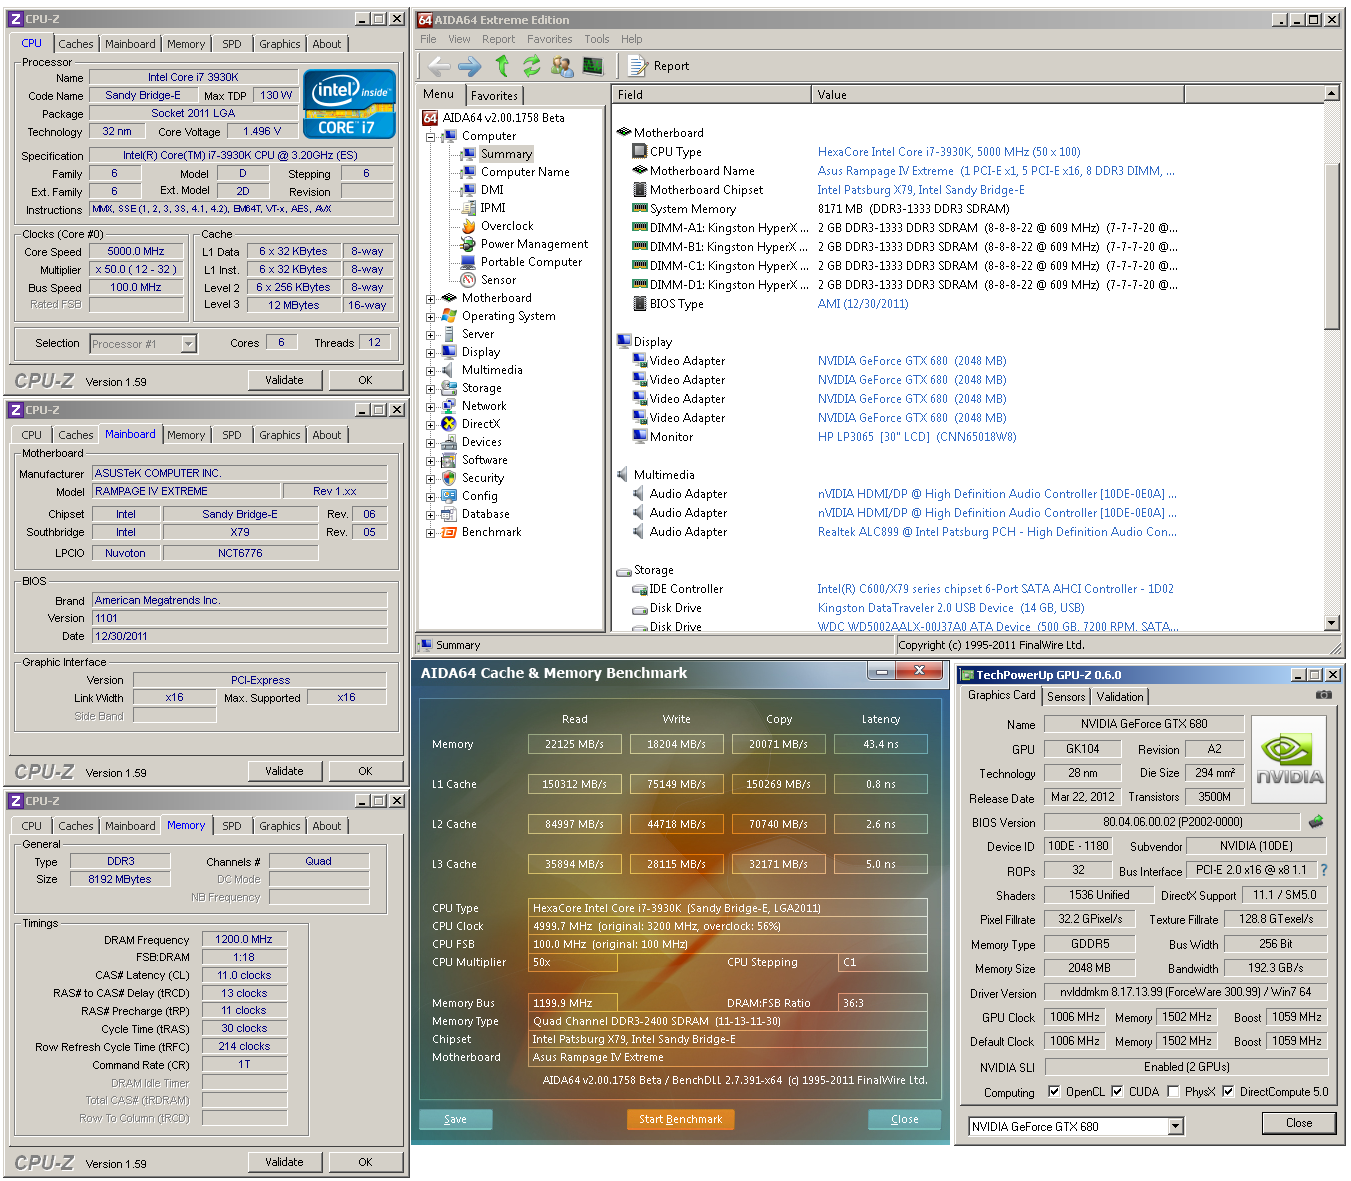
Task: Click the AIDA64 root node icon
Action: click(430, 118)
